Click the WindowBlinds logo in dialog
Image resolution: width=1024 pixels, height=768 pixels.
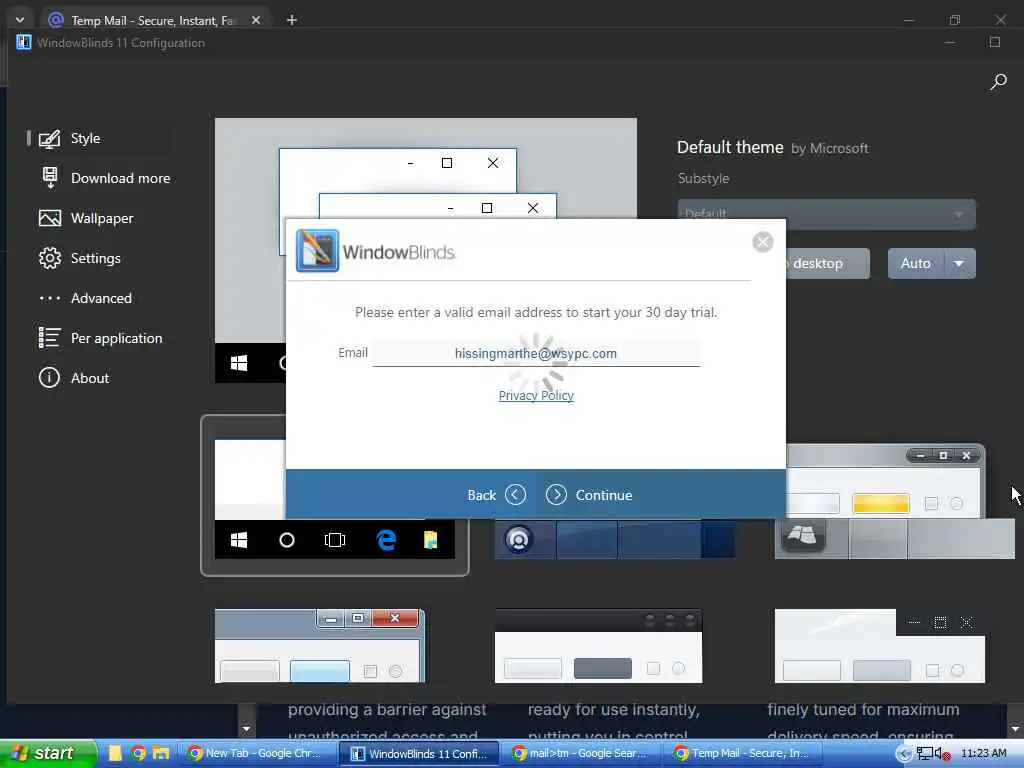click(317, 250)
